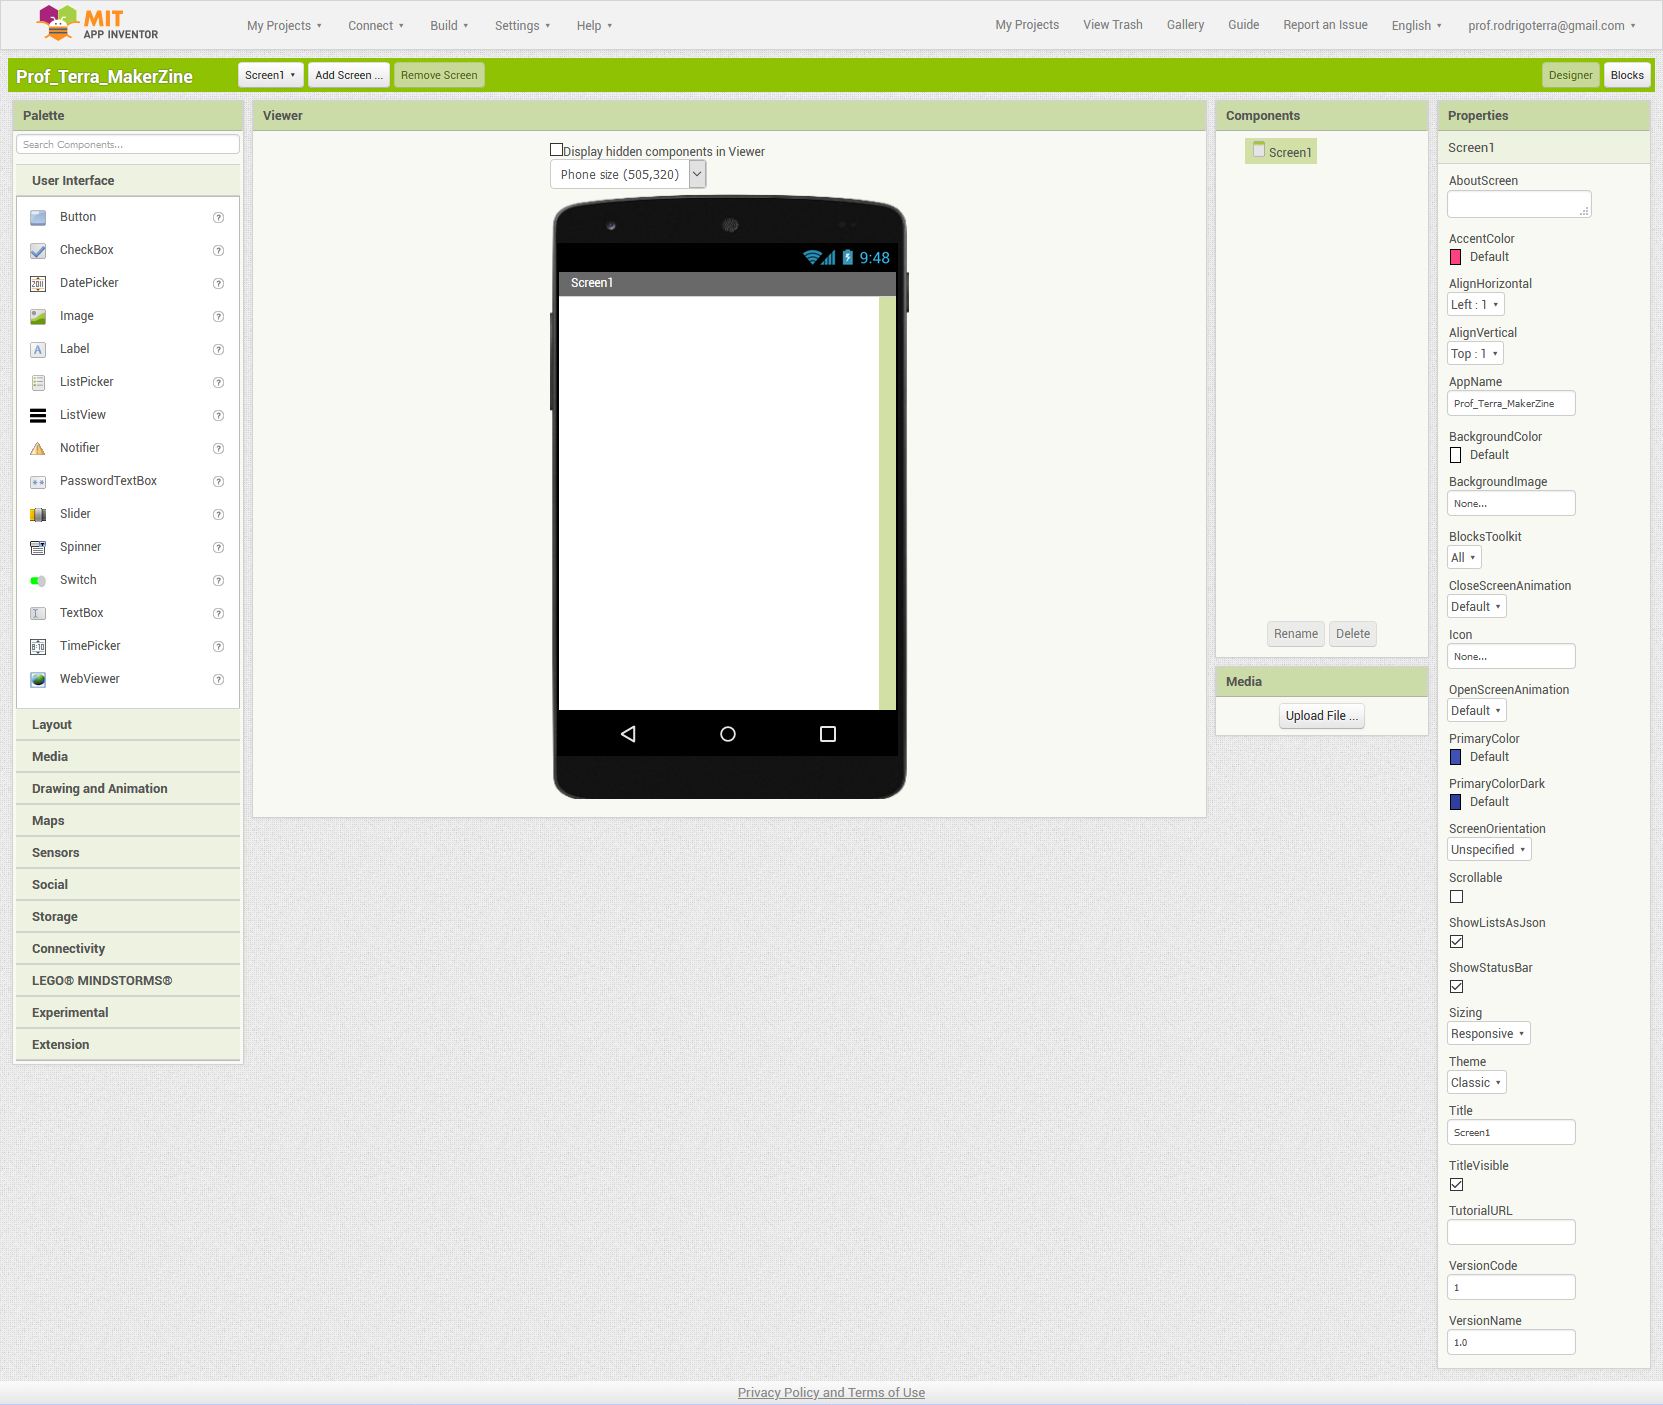
Task: Open the Connect menu
Action: 376,26
